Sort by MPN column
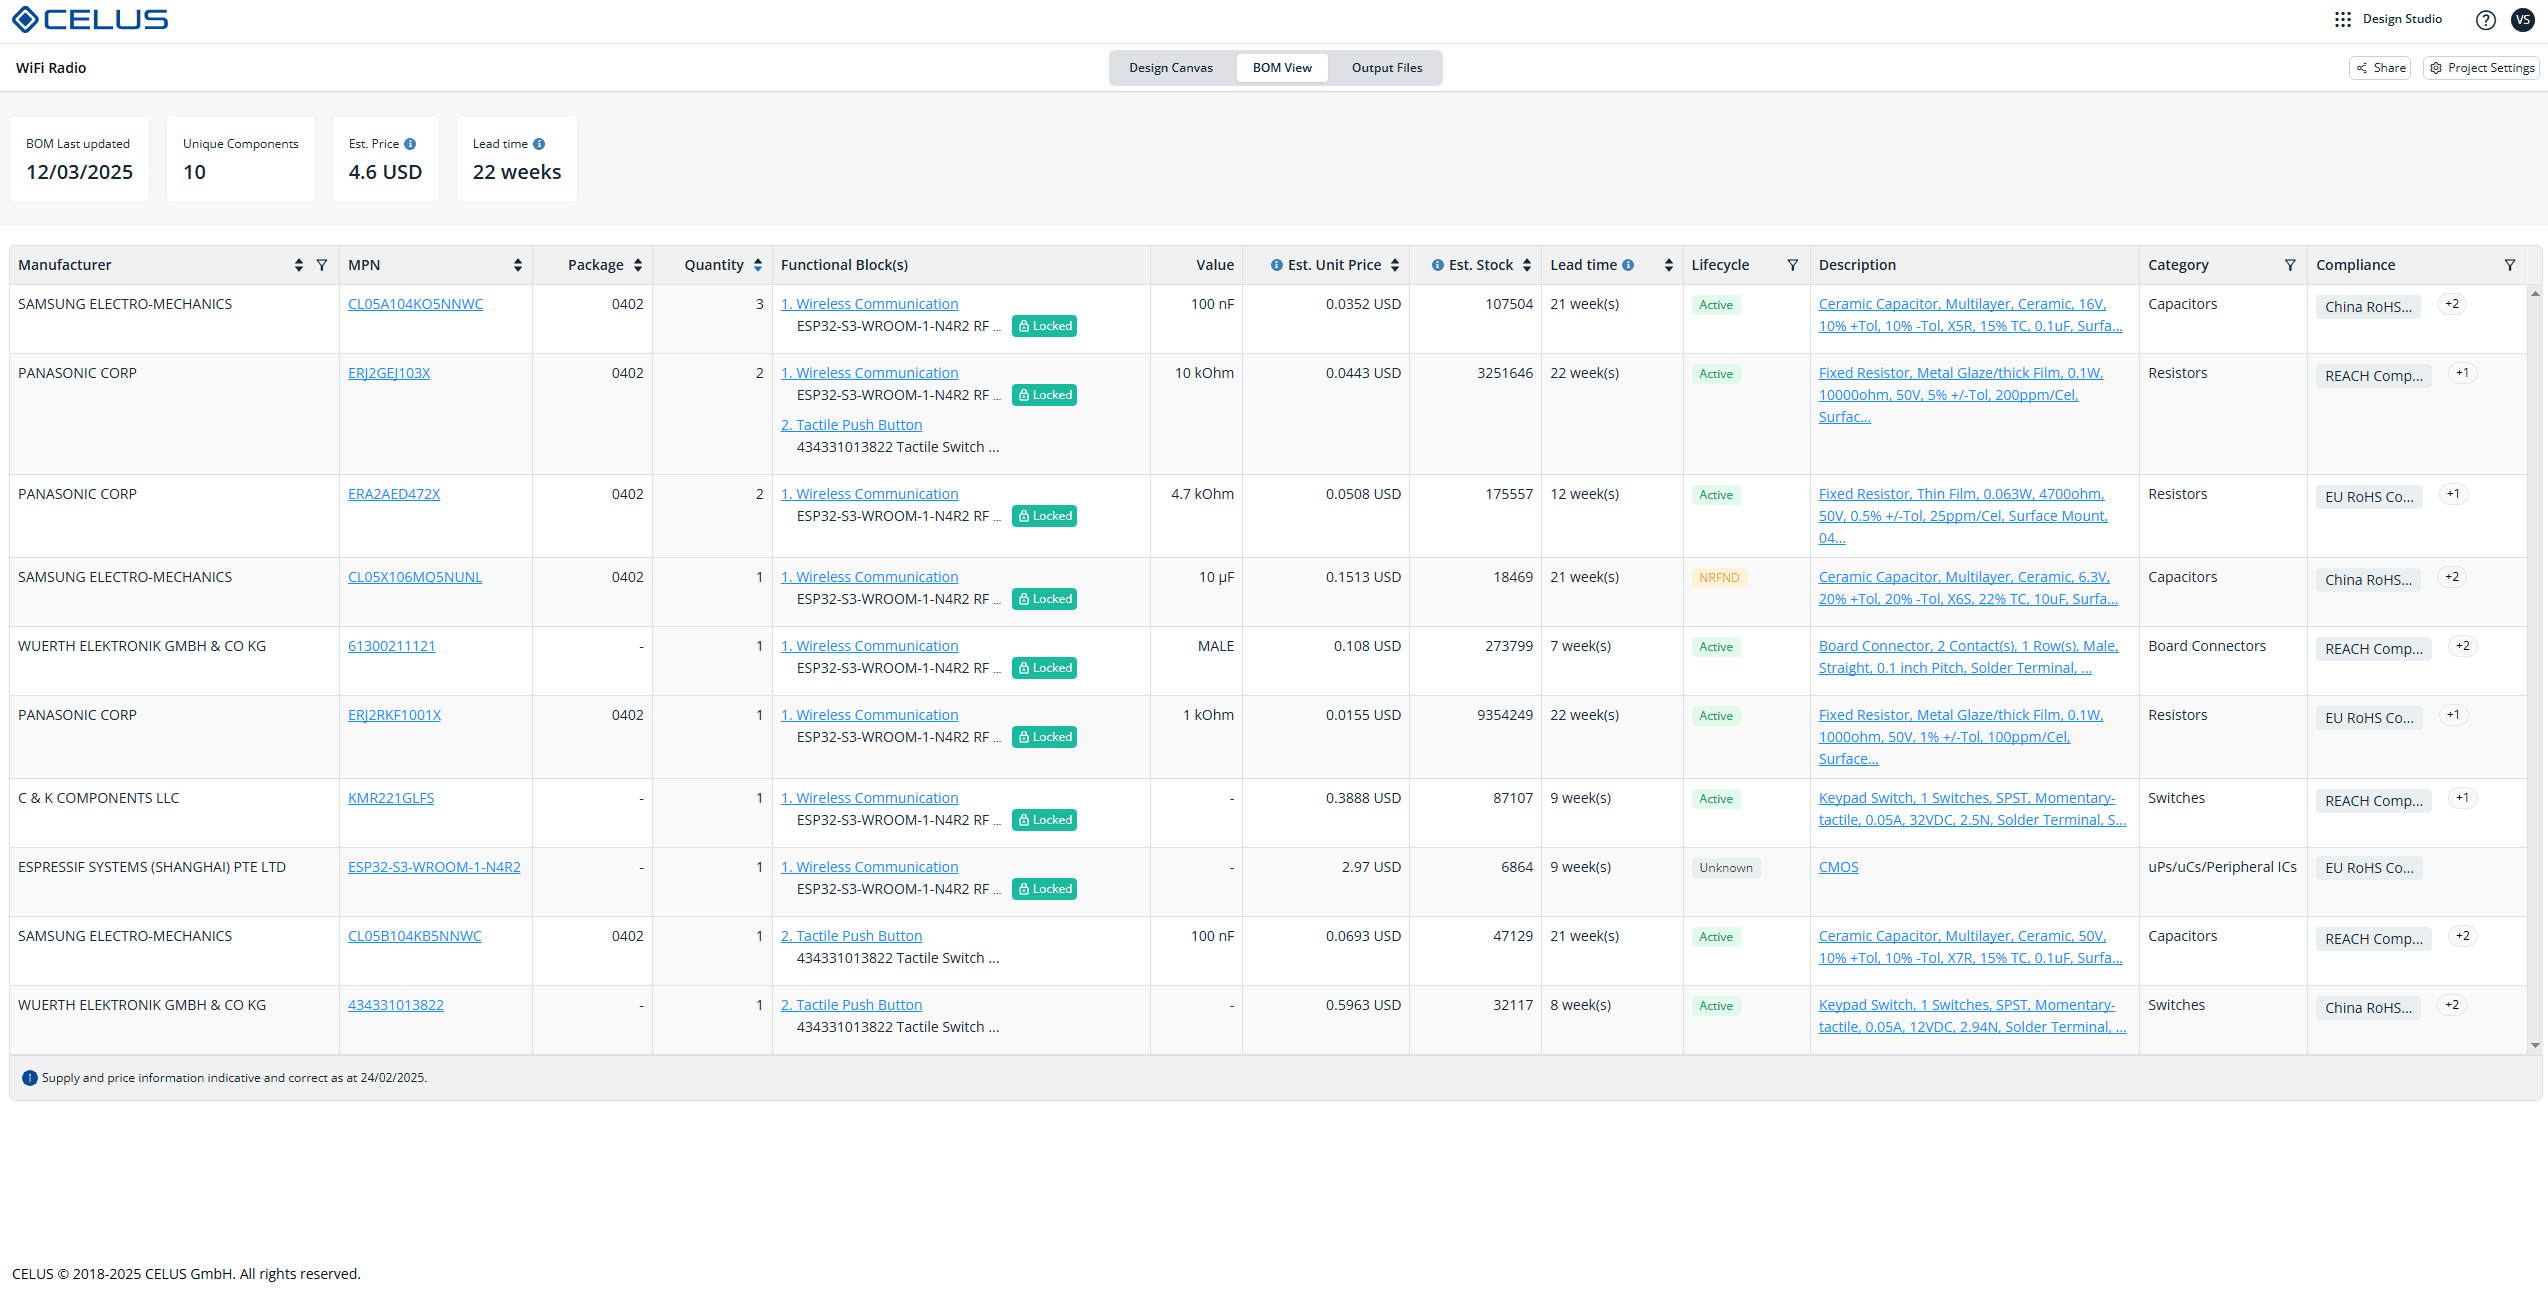Viewport: 2548px width, 1305px height. pos(518,265)
